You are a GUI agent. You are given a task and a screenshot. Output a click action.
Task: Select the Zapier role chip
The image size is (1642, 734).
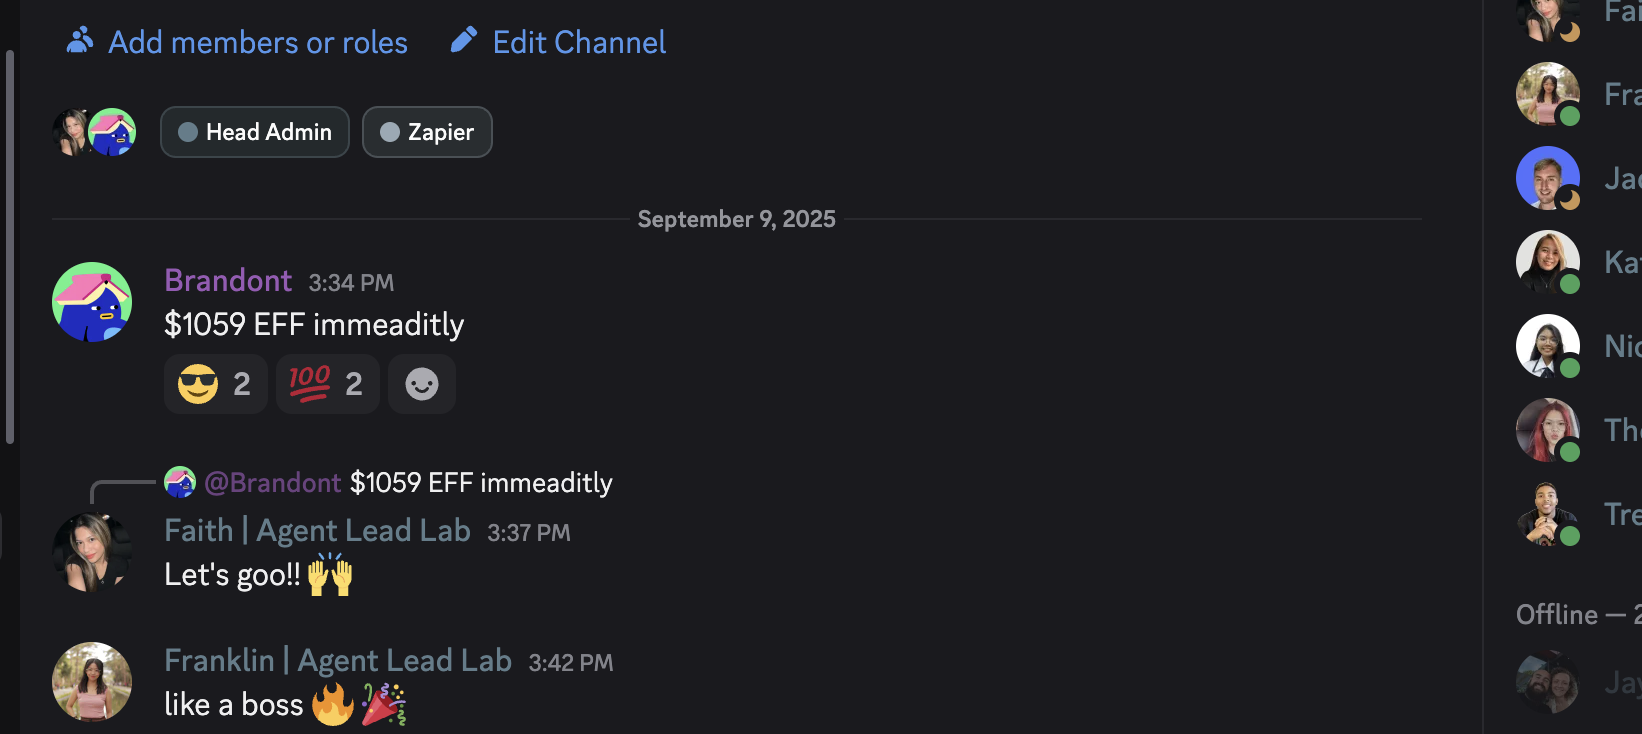point(427,132)
